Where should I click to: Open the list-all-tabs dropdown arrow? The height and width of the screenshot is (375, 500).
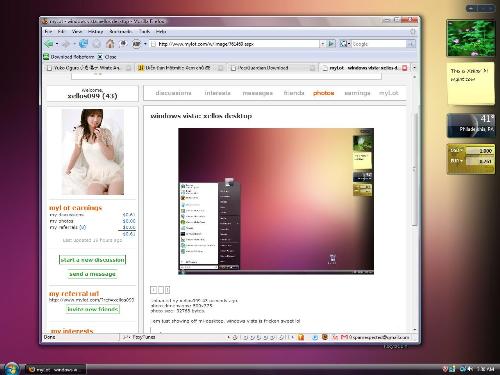414,68
